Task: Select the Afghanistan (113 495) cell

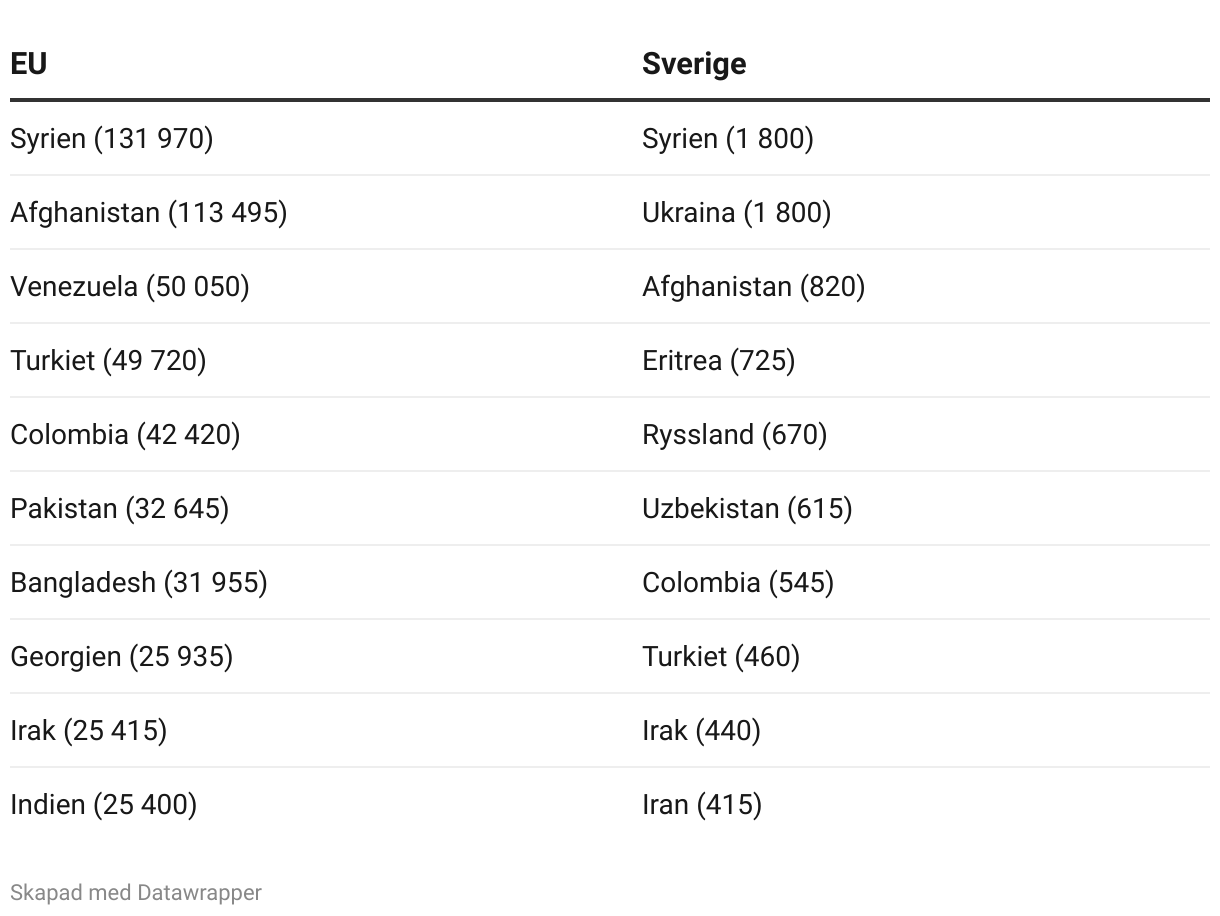Action: 149,212
